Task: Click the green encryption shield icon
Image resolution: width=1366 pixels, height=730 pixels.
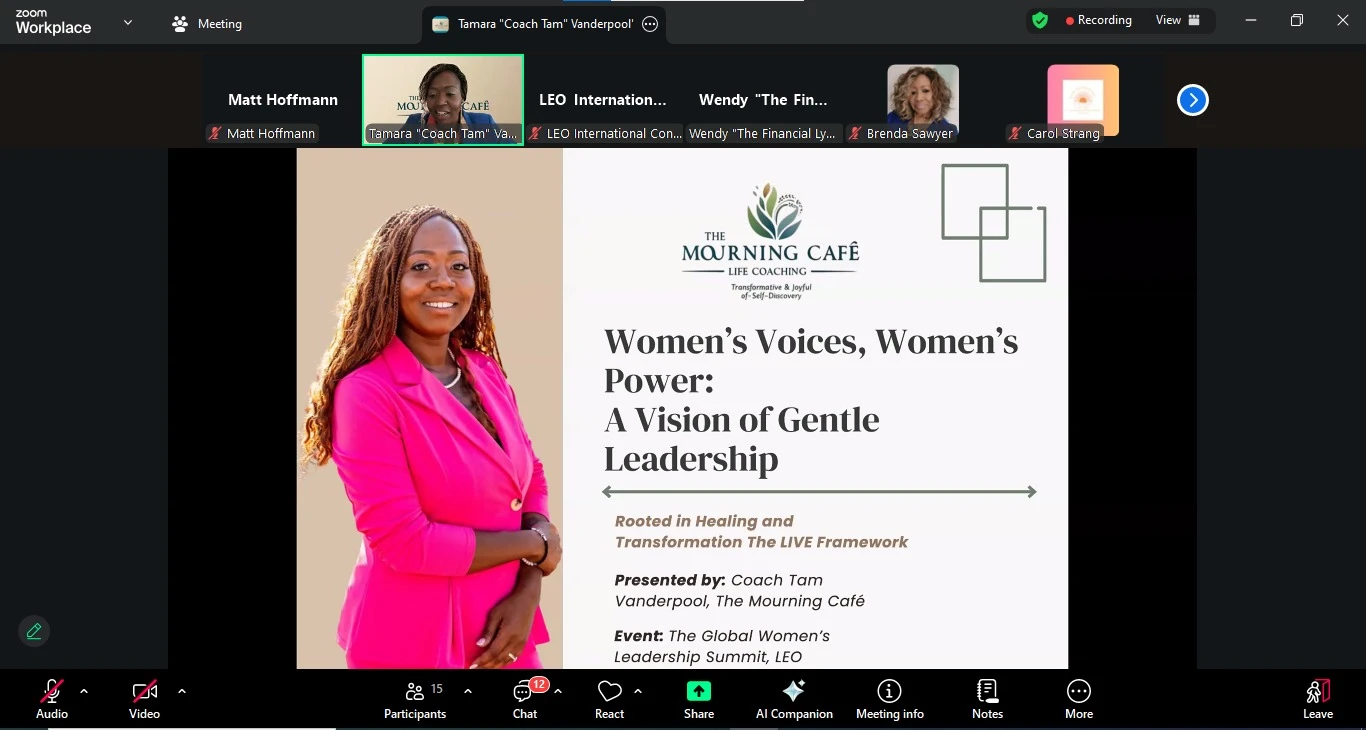Action: coord(1040,20)
